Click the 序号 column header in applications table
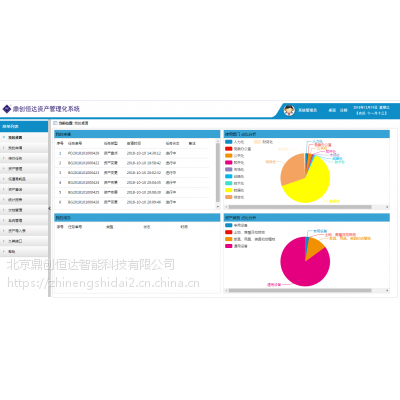This screenshot has height=400, width=400. point(60,143)
